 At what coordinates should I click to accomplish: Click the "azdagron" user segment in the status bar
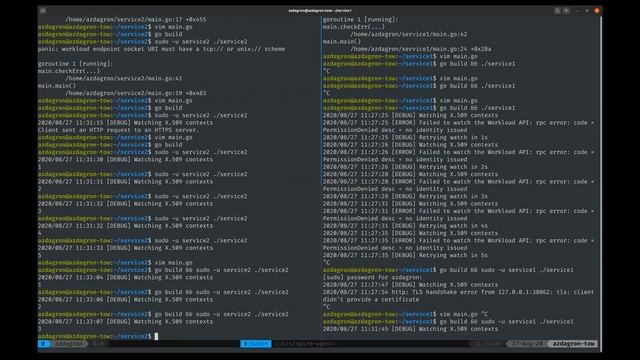(x=69, y=344)
